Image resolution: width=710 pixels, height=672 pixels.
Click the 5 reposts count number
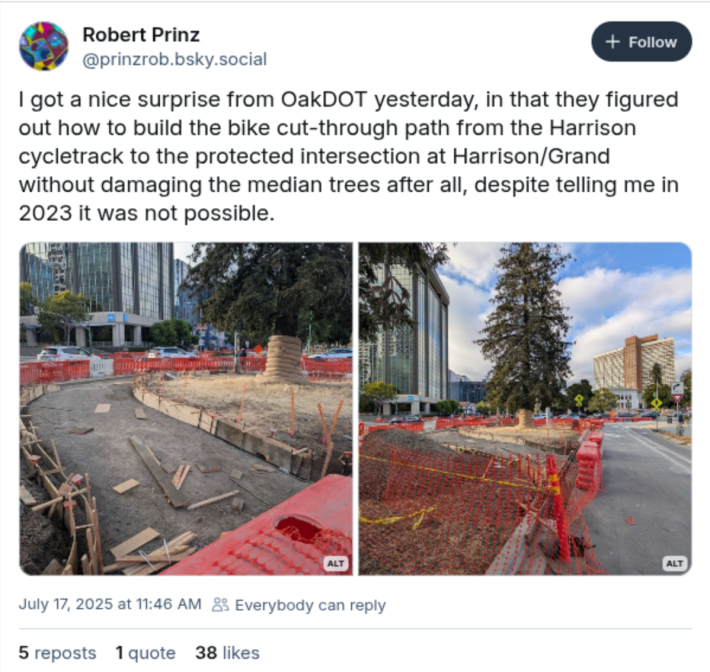(24, 653)
